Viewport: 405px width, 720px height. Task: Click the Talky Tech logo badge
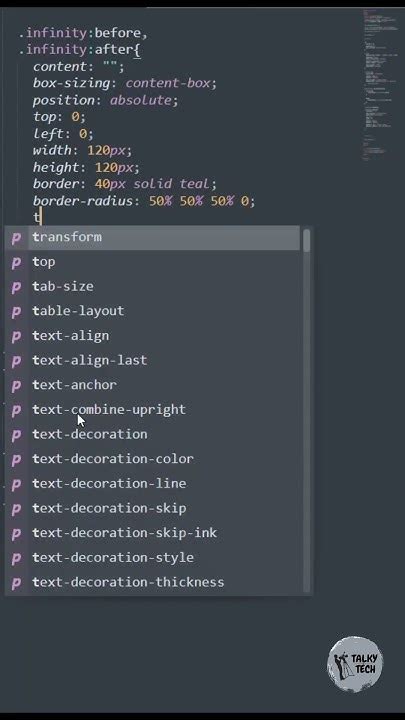pyautogui.click(x=355, y=664)
